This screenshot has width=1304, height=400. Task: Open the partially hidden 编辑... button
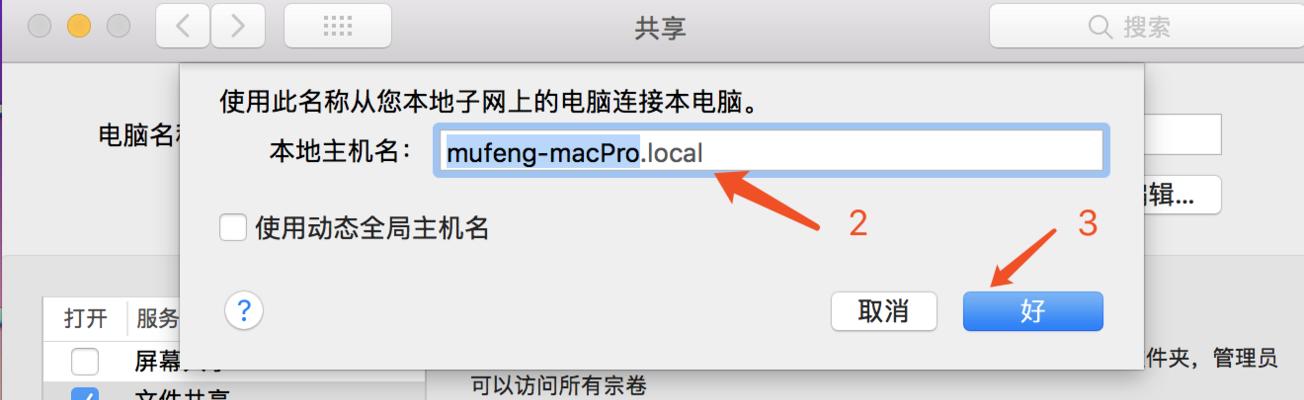coord(1183,195)
